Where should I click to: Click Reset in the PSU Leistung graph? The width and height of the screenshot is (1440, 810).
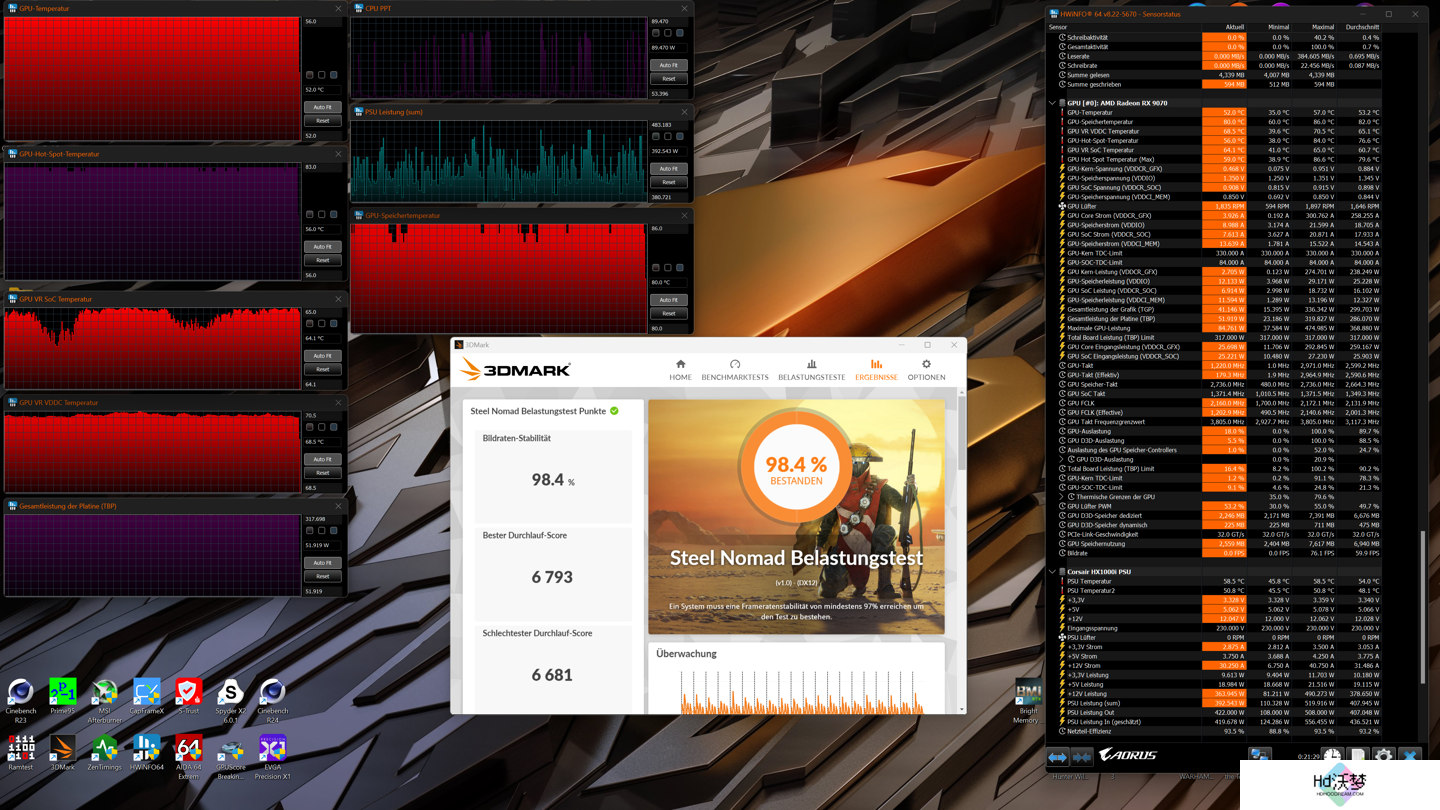tap(669, 182)
